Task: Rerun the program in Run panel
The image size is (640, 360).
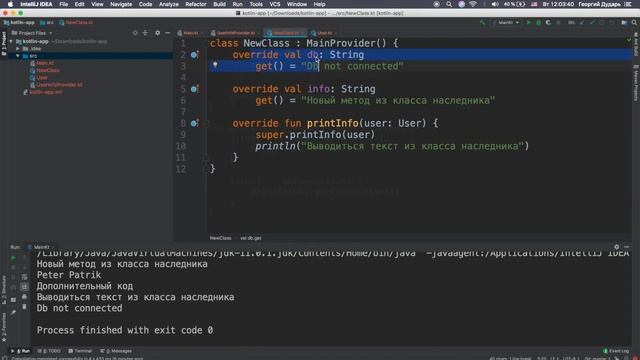Action: click(13, 258)
